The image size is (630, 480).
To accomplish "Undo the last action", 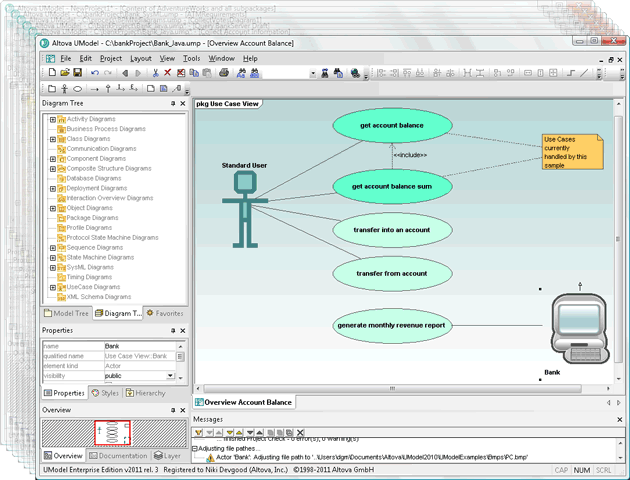I will click(x=95, y=73).
